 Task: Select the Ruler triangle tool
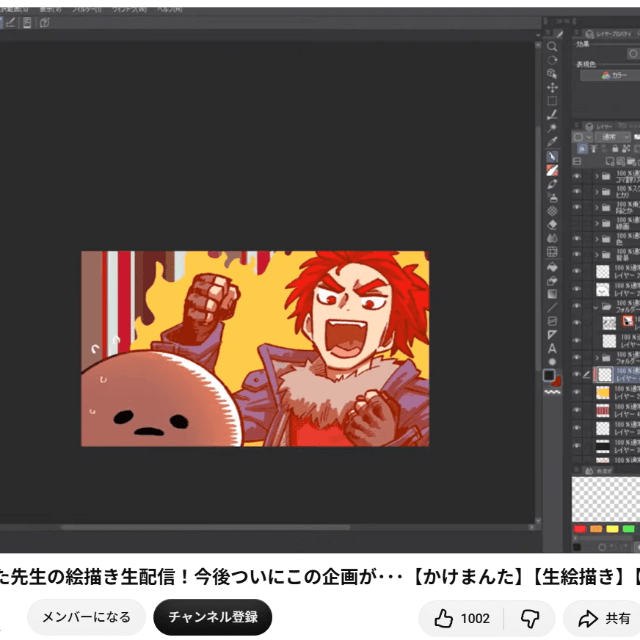point(552,335)
